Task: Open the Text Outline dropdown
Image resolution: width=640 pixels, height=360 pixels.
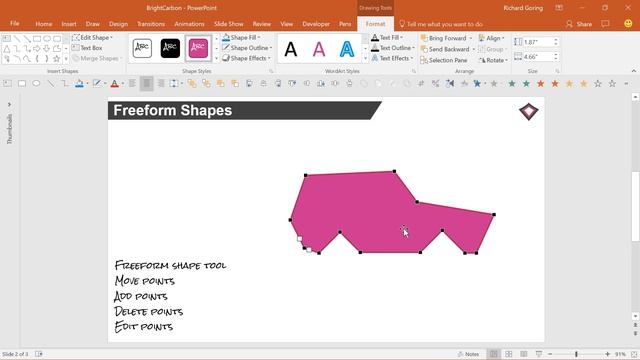Action: click(x=393, y=48)
